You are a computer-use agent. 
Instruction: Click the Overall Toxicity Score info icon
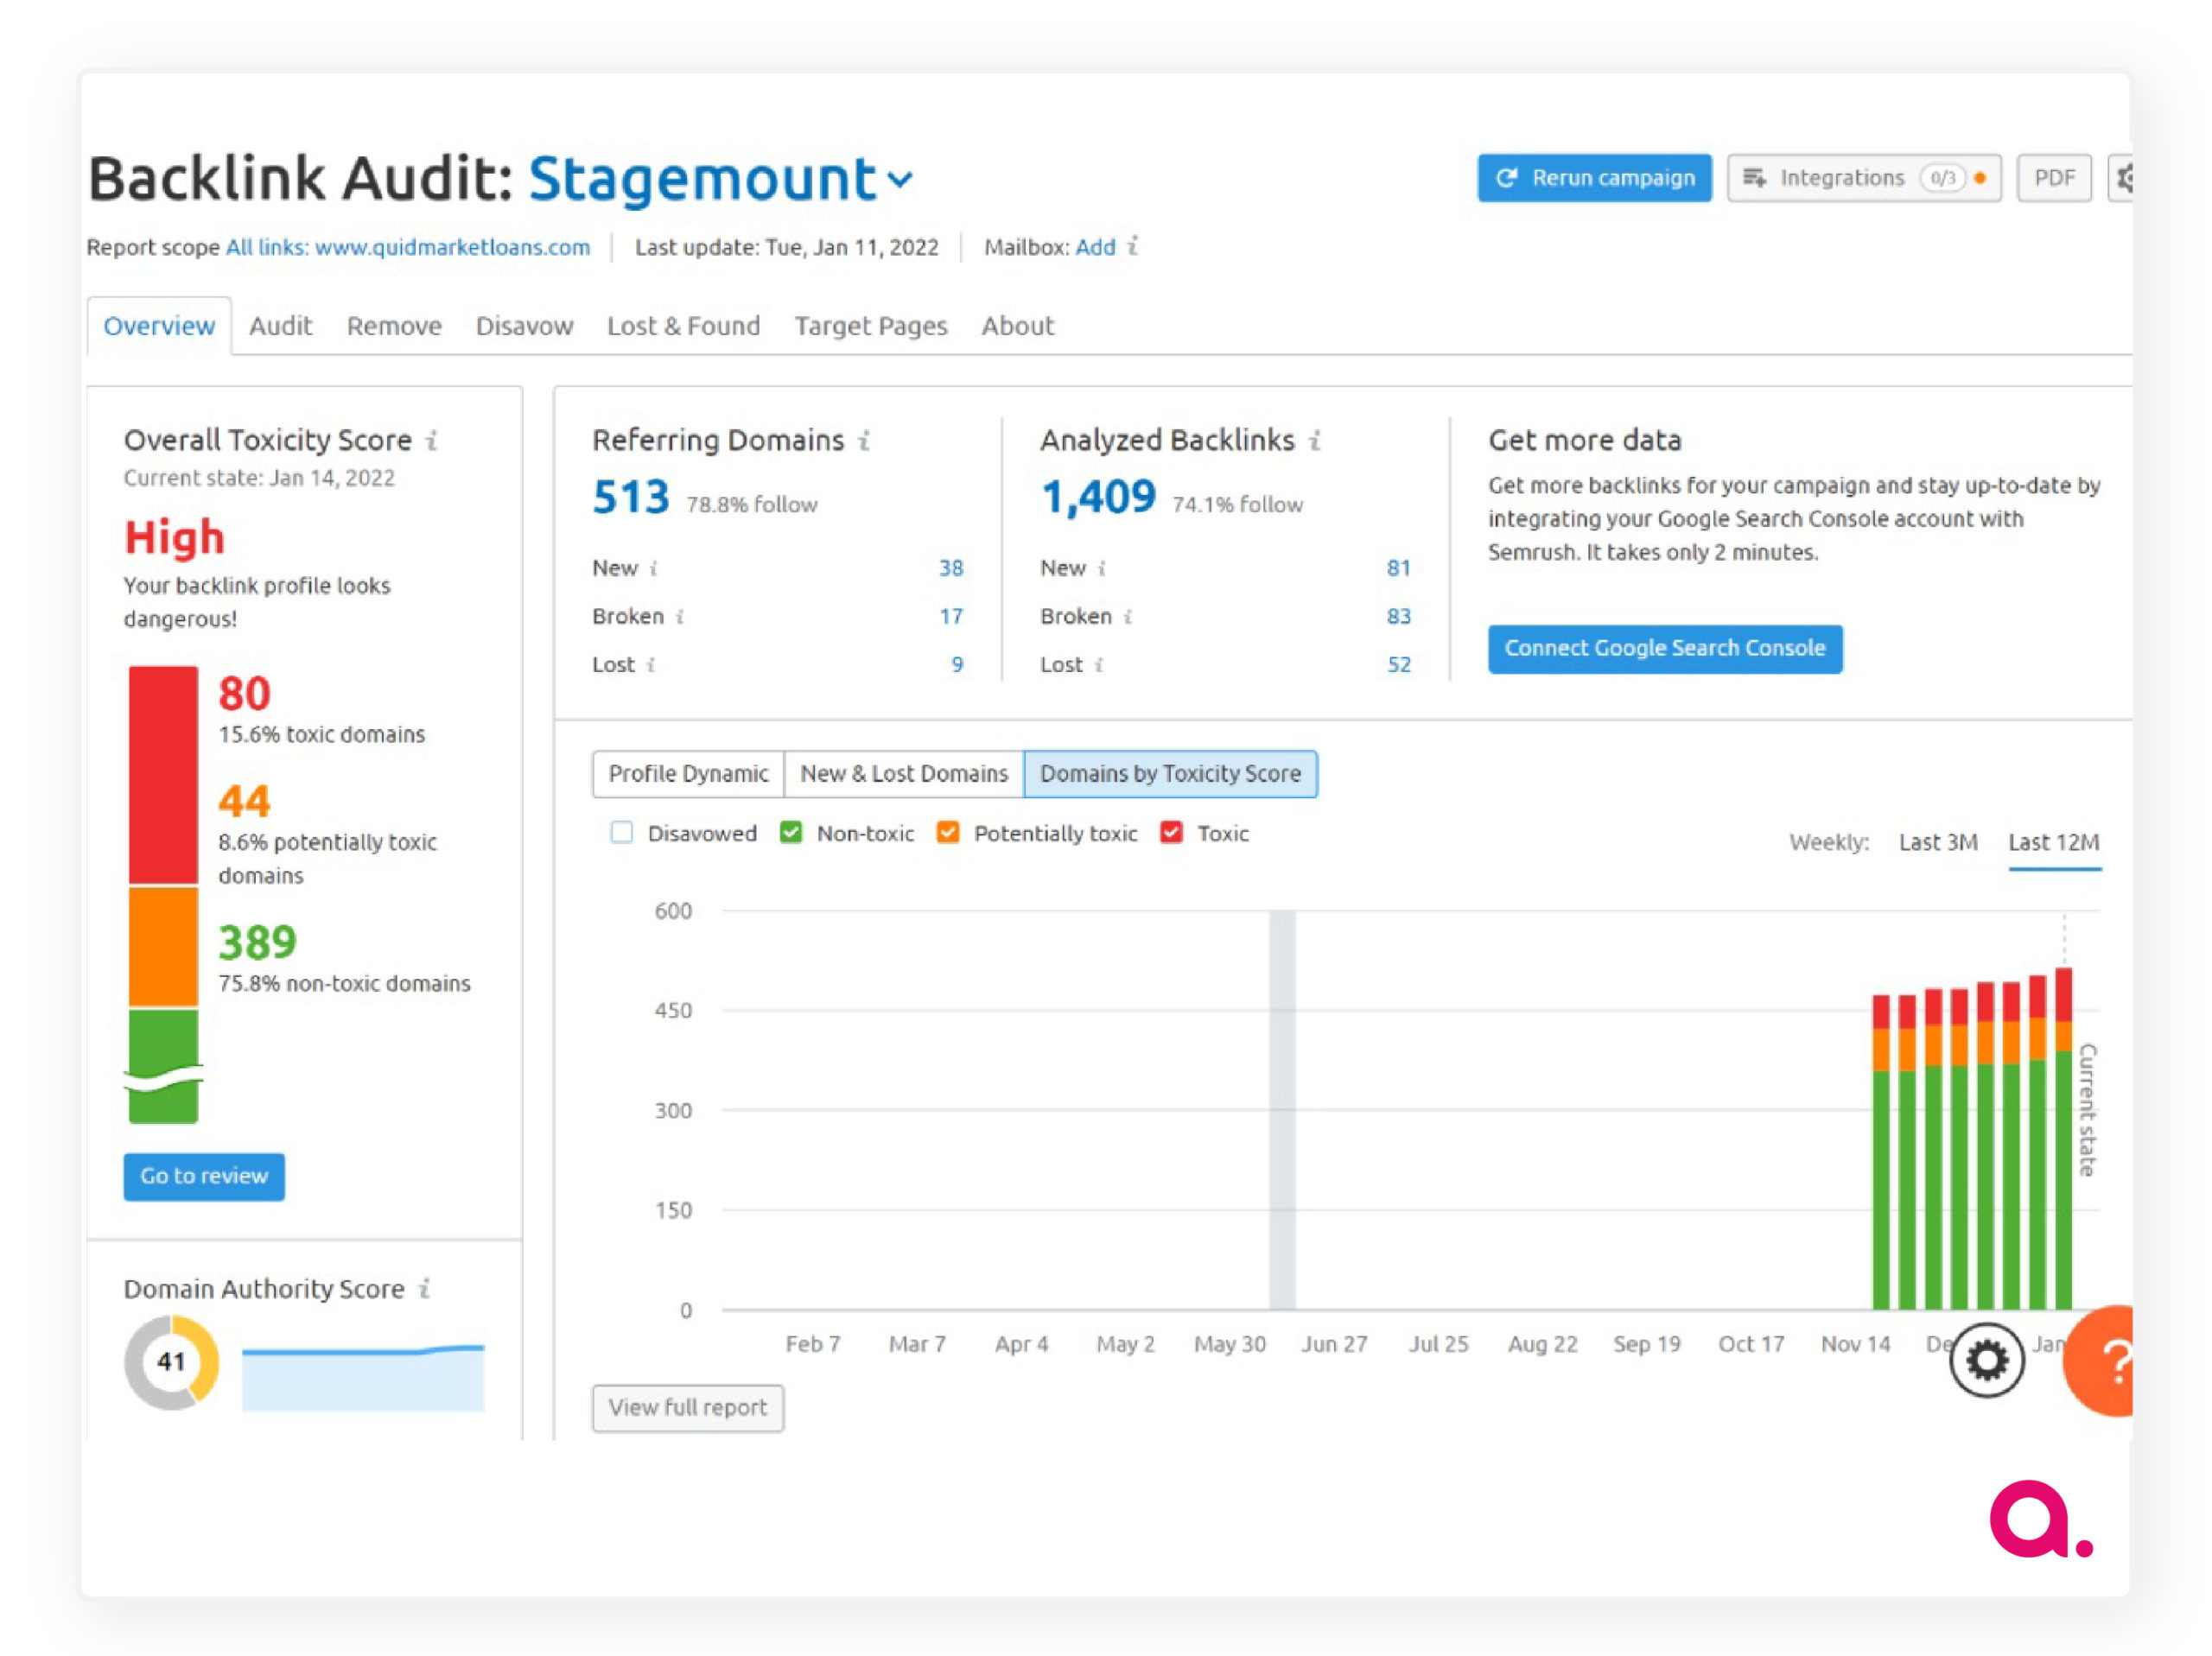click(x=431, y=440)
